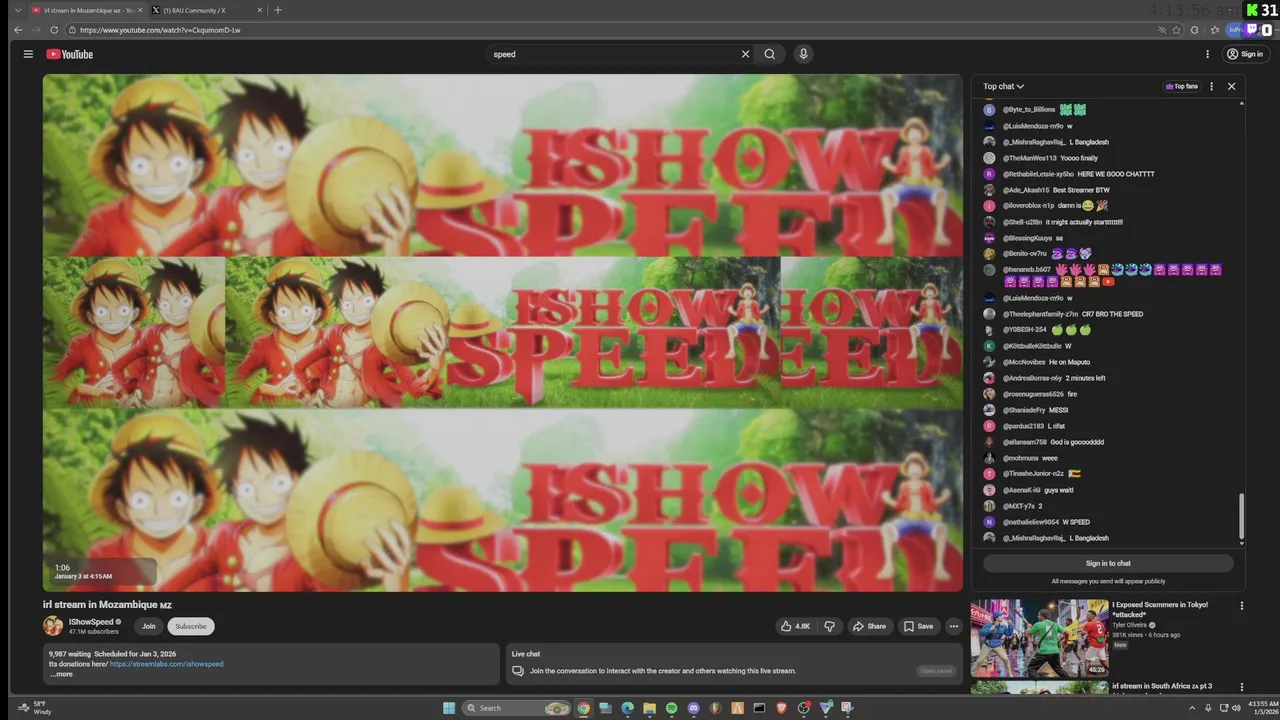This screenshot has width=1280, height=720.
Task: Show the Top fans leaderboard
Action: [1182, 86]
